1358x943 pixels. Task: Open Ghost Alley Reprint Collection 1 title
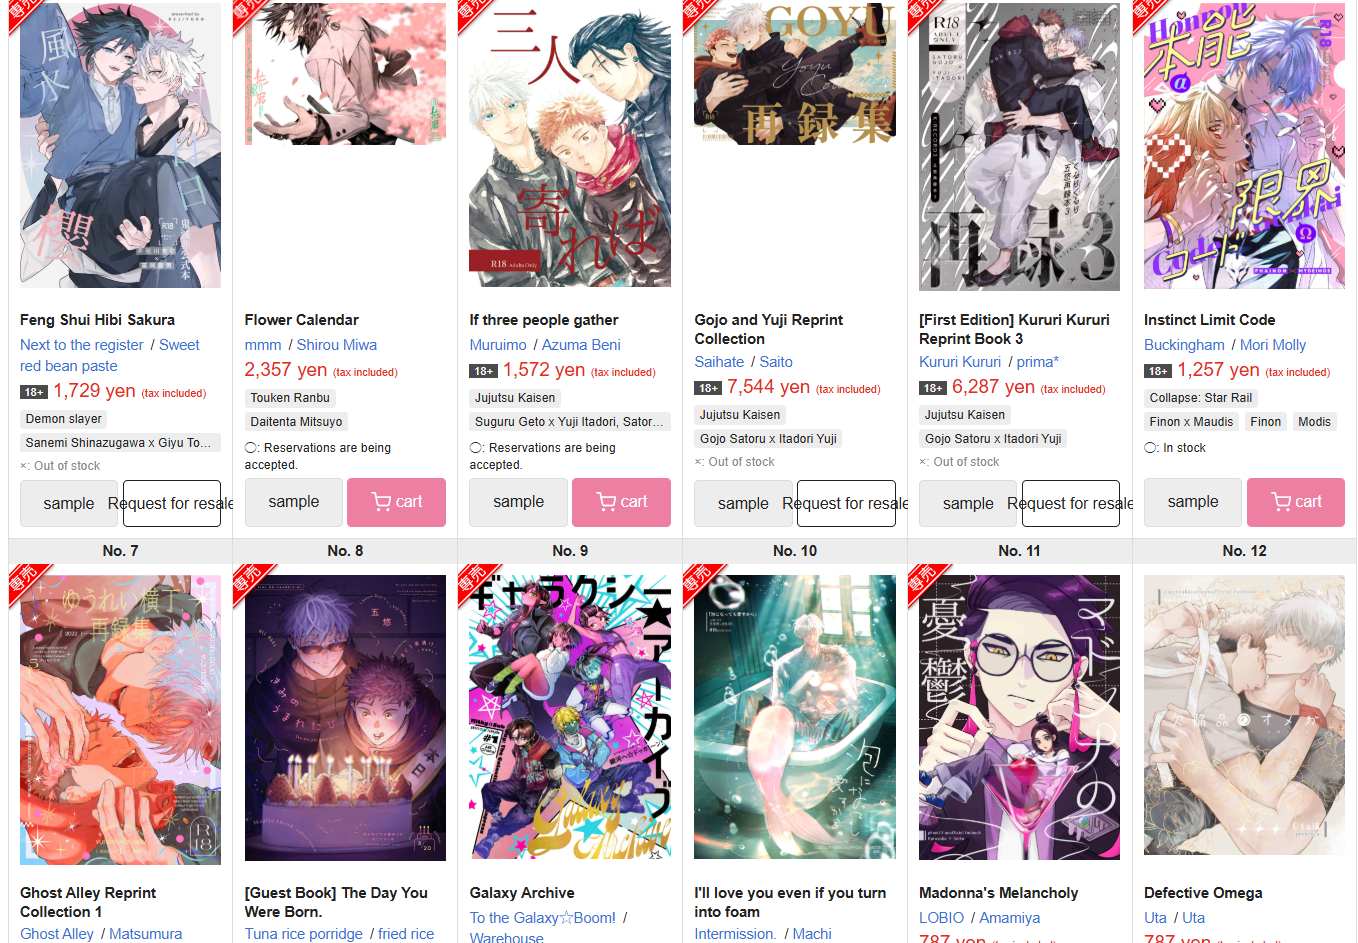[88, 902]
